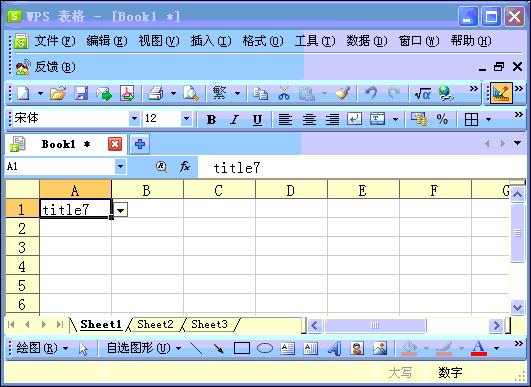Click merge cells icon
The width and height of the screenshot is (531, 387).
pyautogui.click(x=377, y=119)
